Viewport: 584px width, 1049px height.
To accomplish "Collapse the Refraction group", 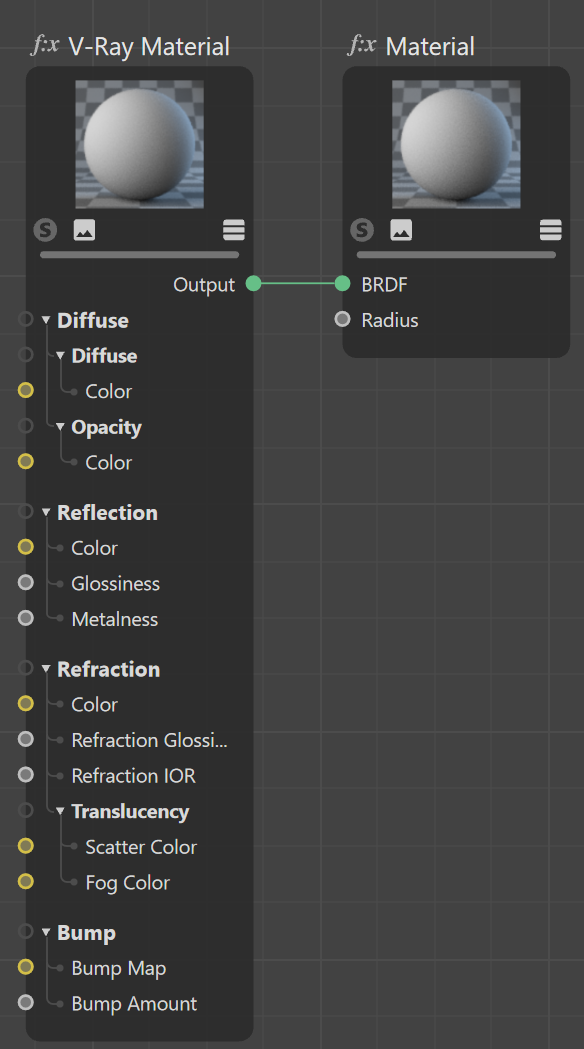I will coord(45,669).
